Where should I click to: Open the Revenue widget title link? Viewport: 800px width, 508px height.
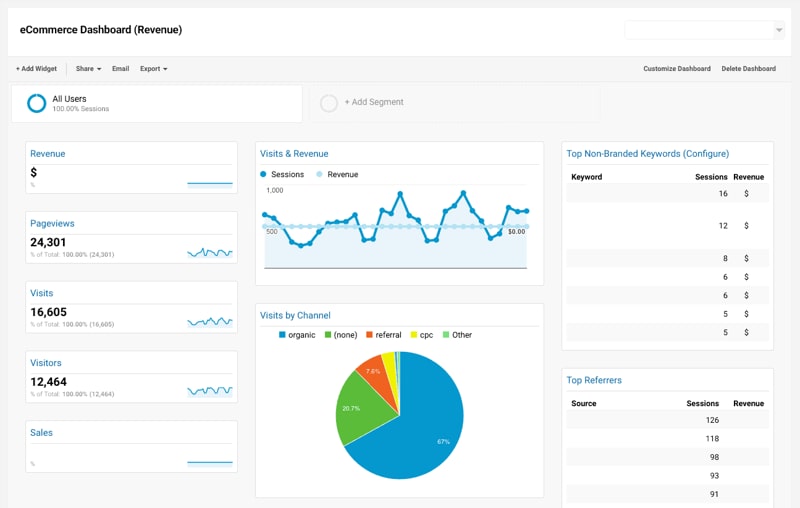click(47, 154)
